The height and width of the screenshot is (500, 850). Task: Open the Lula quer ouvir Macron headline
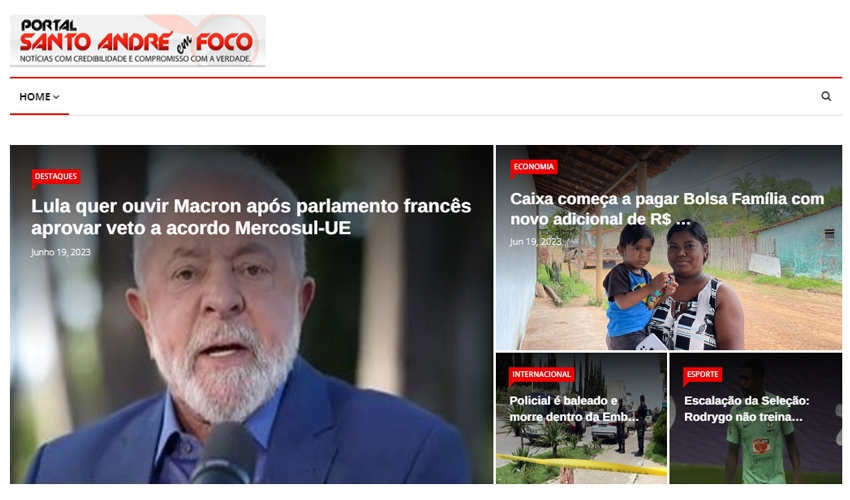coord(251,216)
